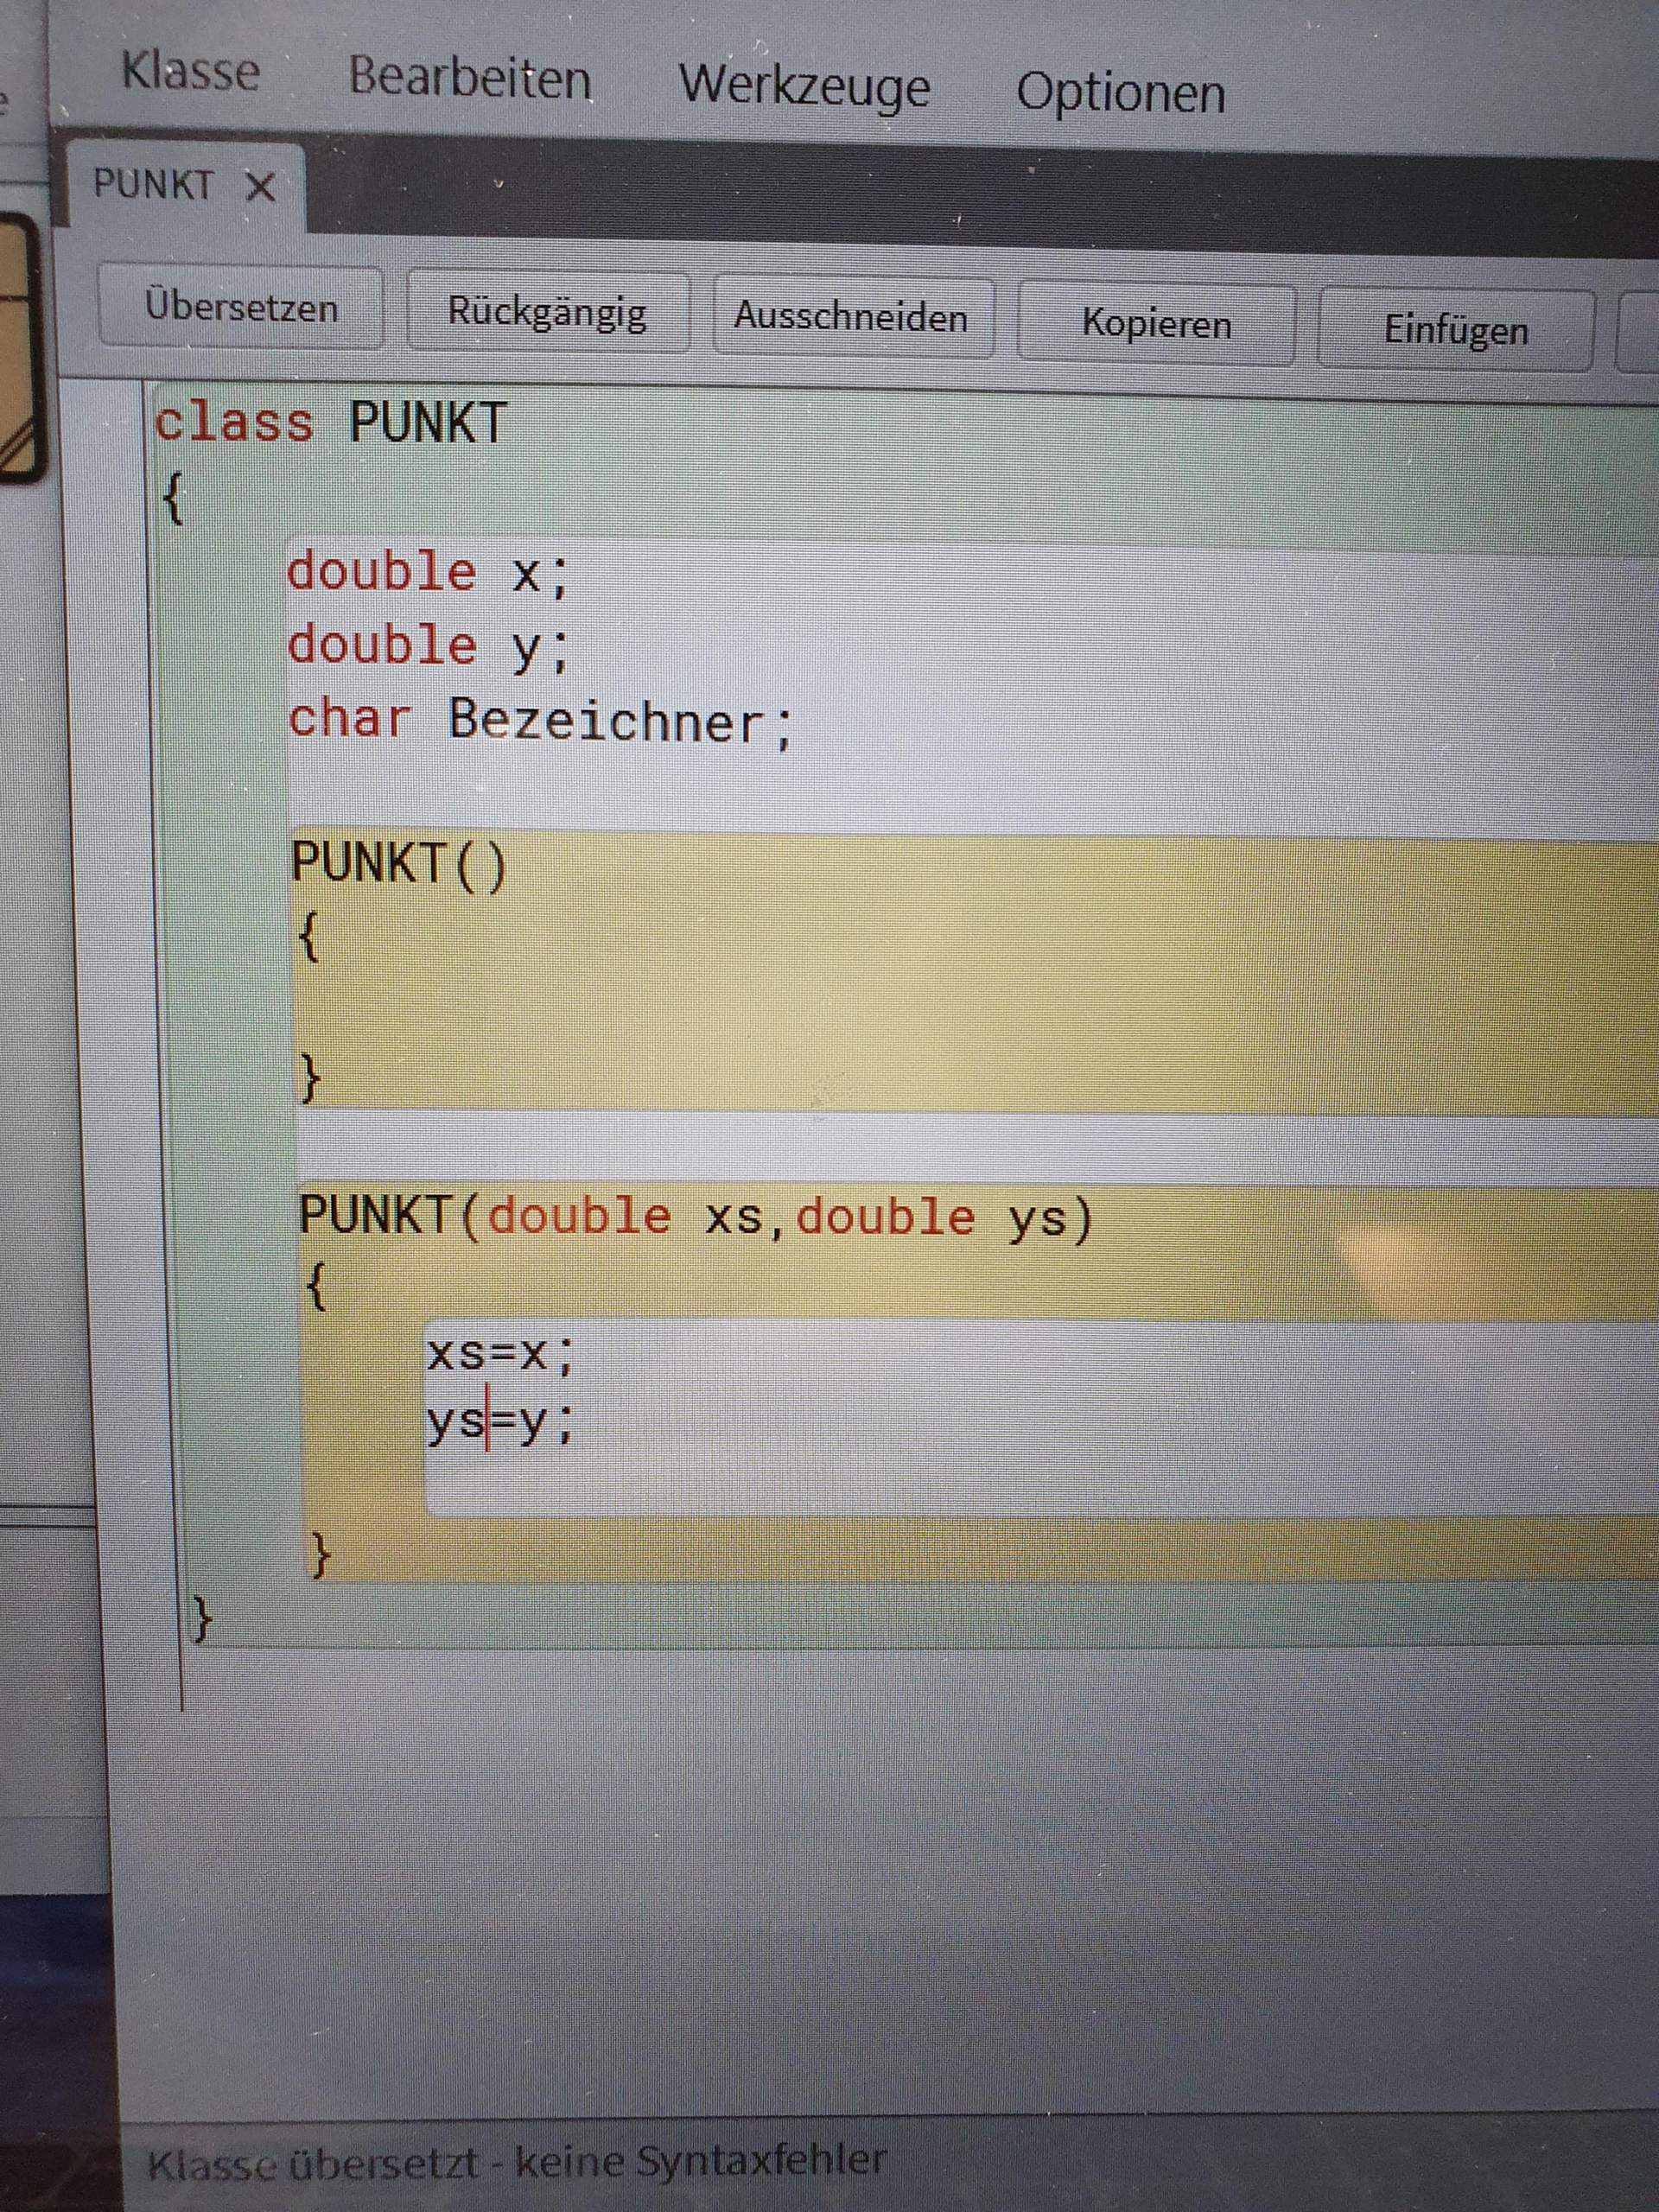Select the PUNKT editor tab
1659x2212 pixels.
[154, 185]
